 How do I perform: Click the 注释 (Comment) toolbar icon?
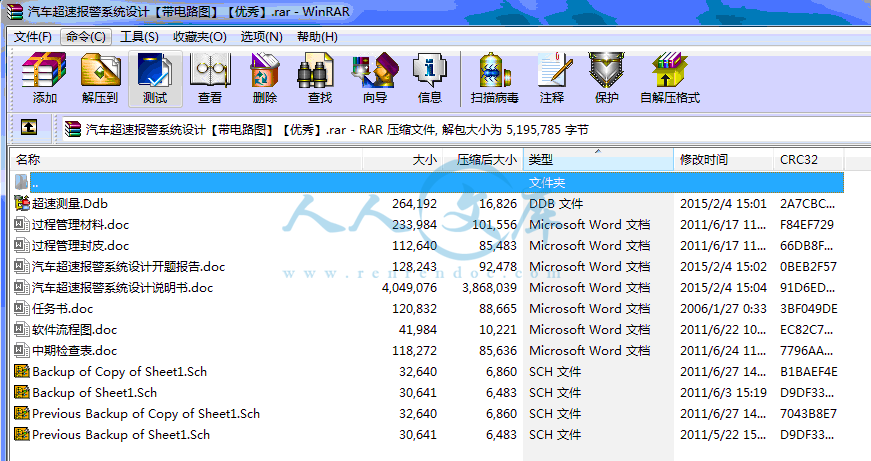pyautogui.click(x=554, y=70)
